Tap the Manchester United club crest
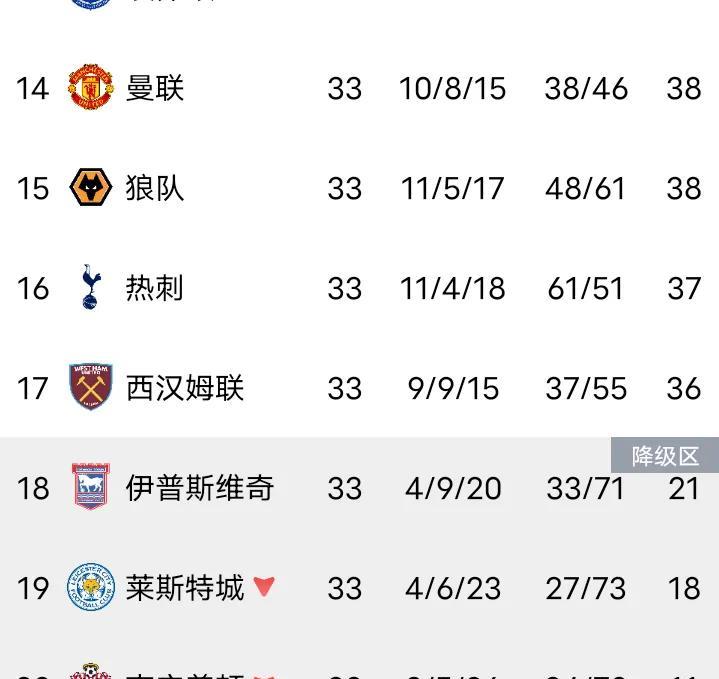 [x=90, y=87]
